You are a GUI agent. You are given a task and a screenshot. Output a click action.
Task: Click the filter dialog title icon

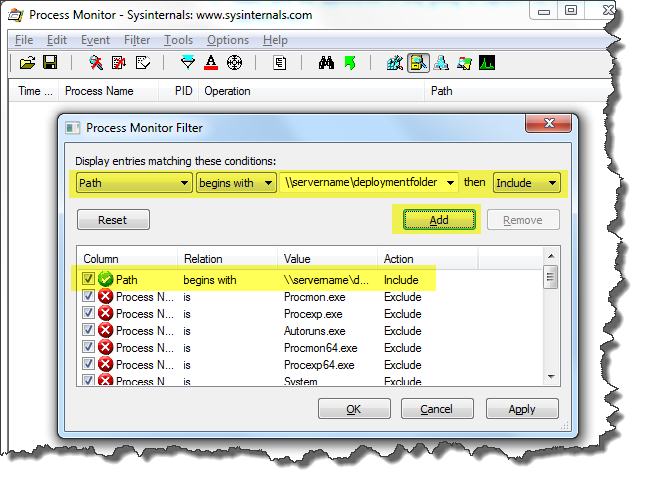pos(73,128)
